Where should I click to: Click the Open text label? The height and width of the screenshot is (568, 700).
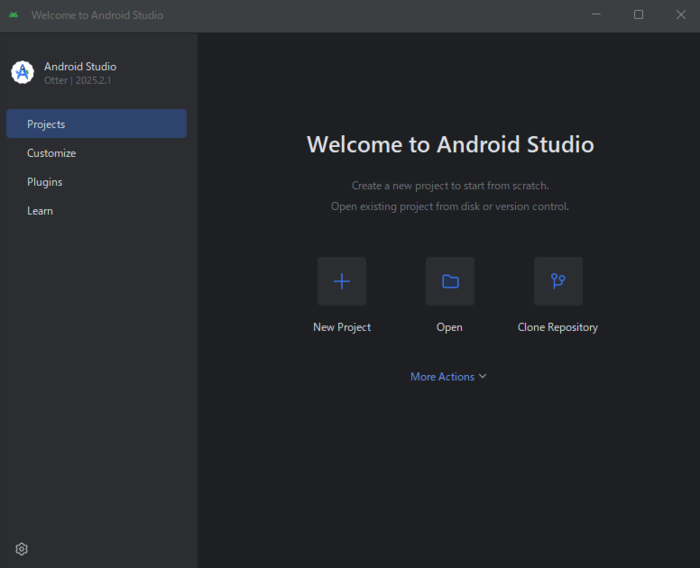pyautogui.click(x=449, y=327)
